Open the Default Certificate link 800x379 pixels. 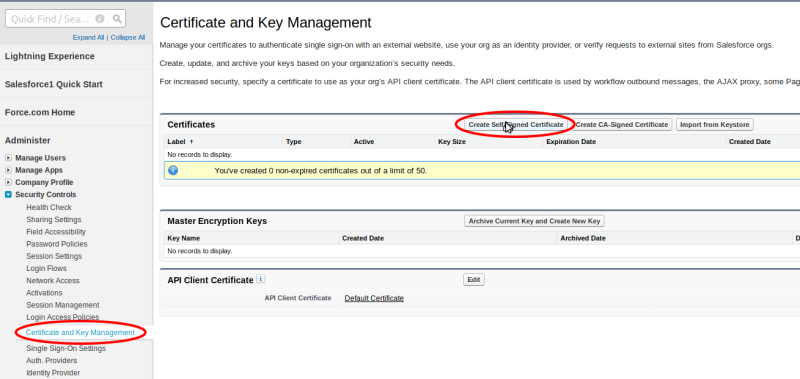tap(374, 298)
